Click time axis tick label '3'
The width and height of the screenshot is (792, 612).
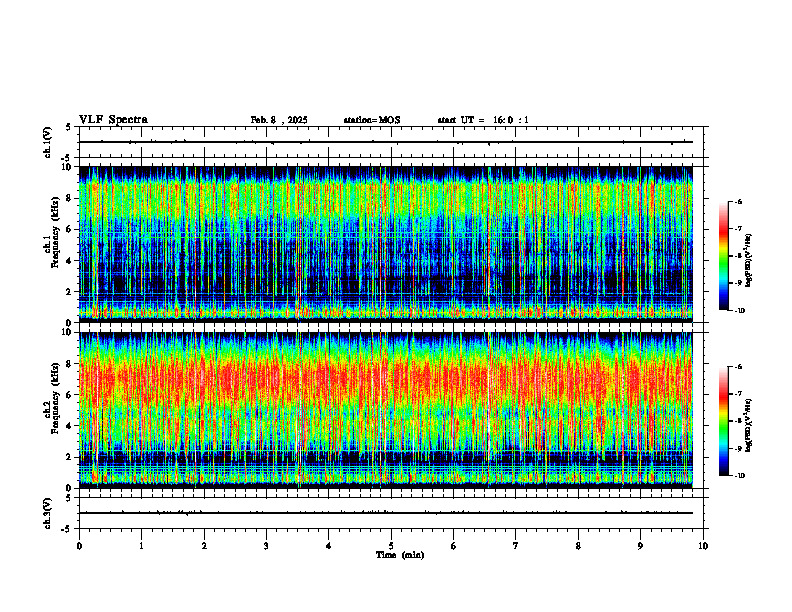(266, 546)
